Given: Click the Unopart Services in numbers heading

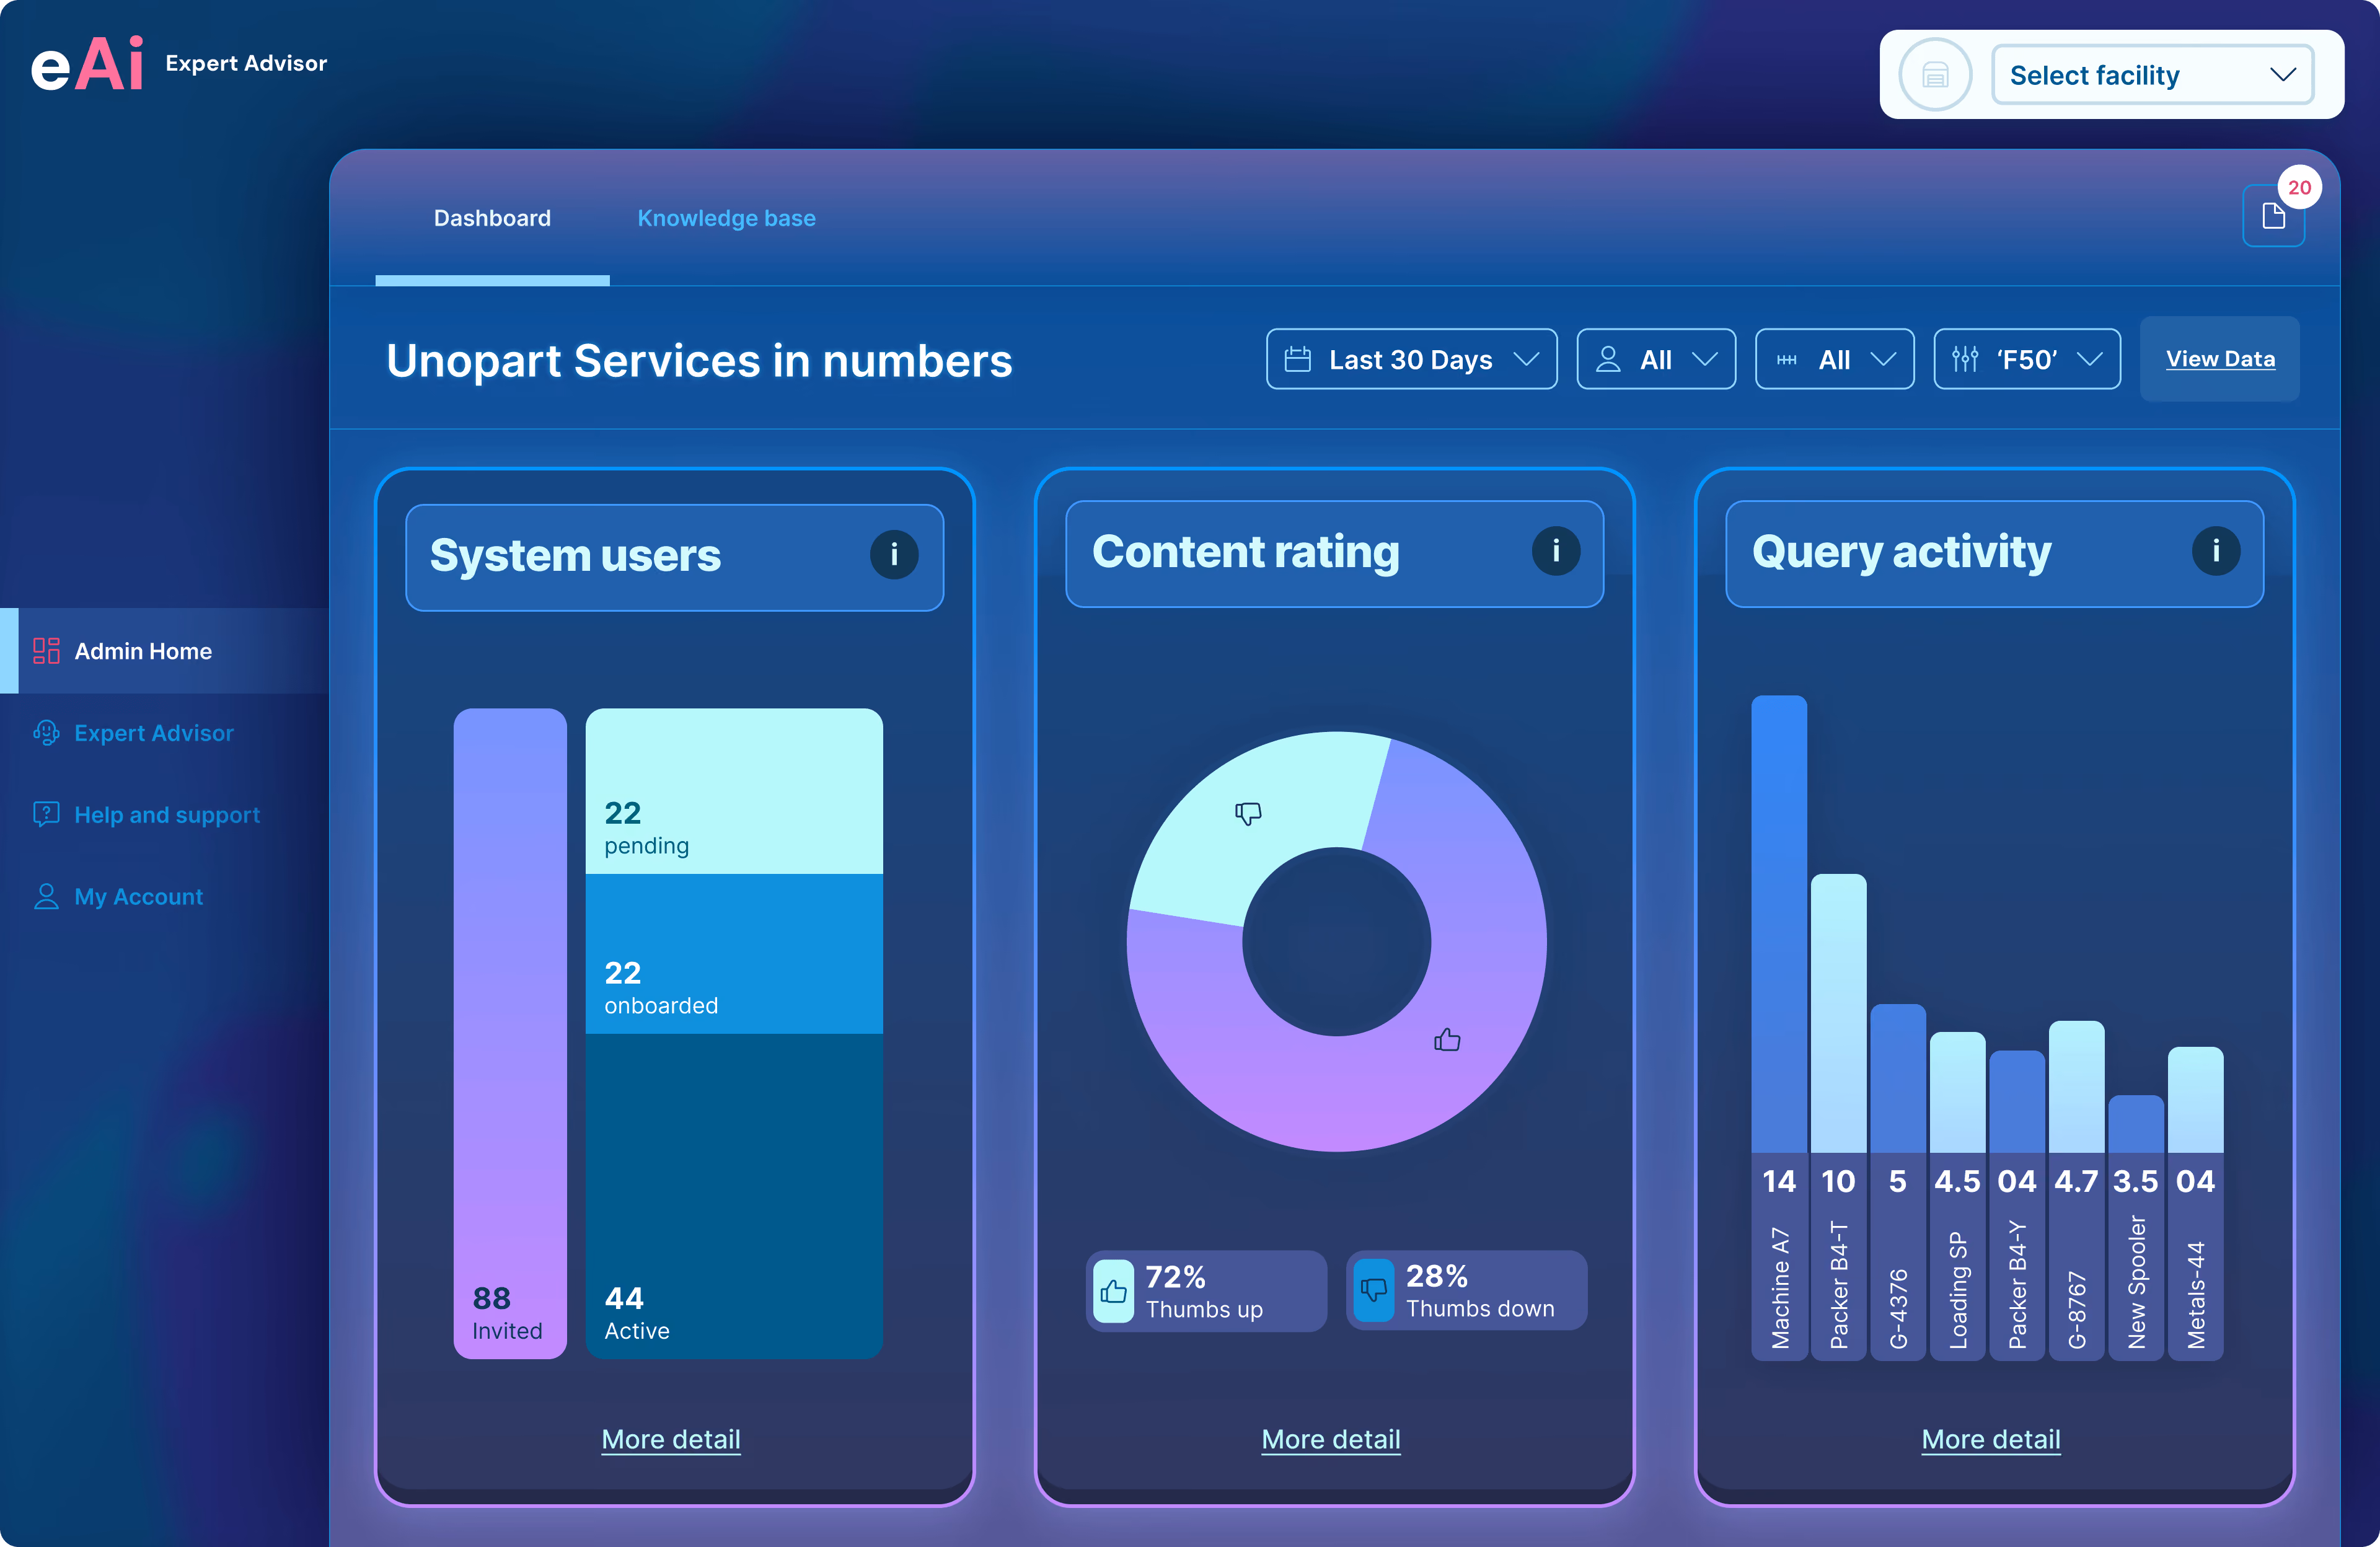Looking at the screenshot, I should click(x=699, y=361).
